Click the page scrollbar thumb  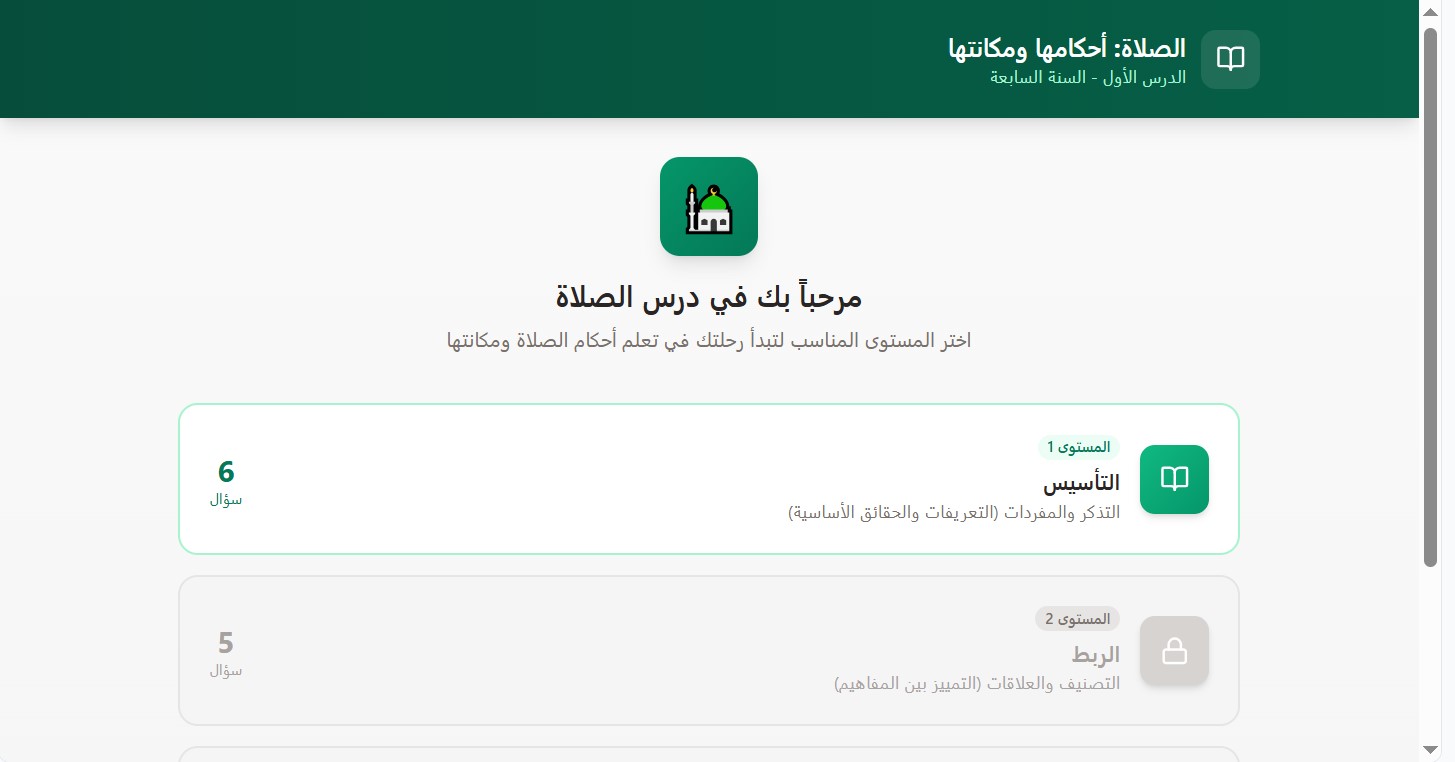1431,296
